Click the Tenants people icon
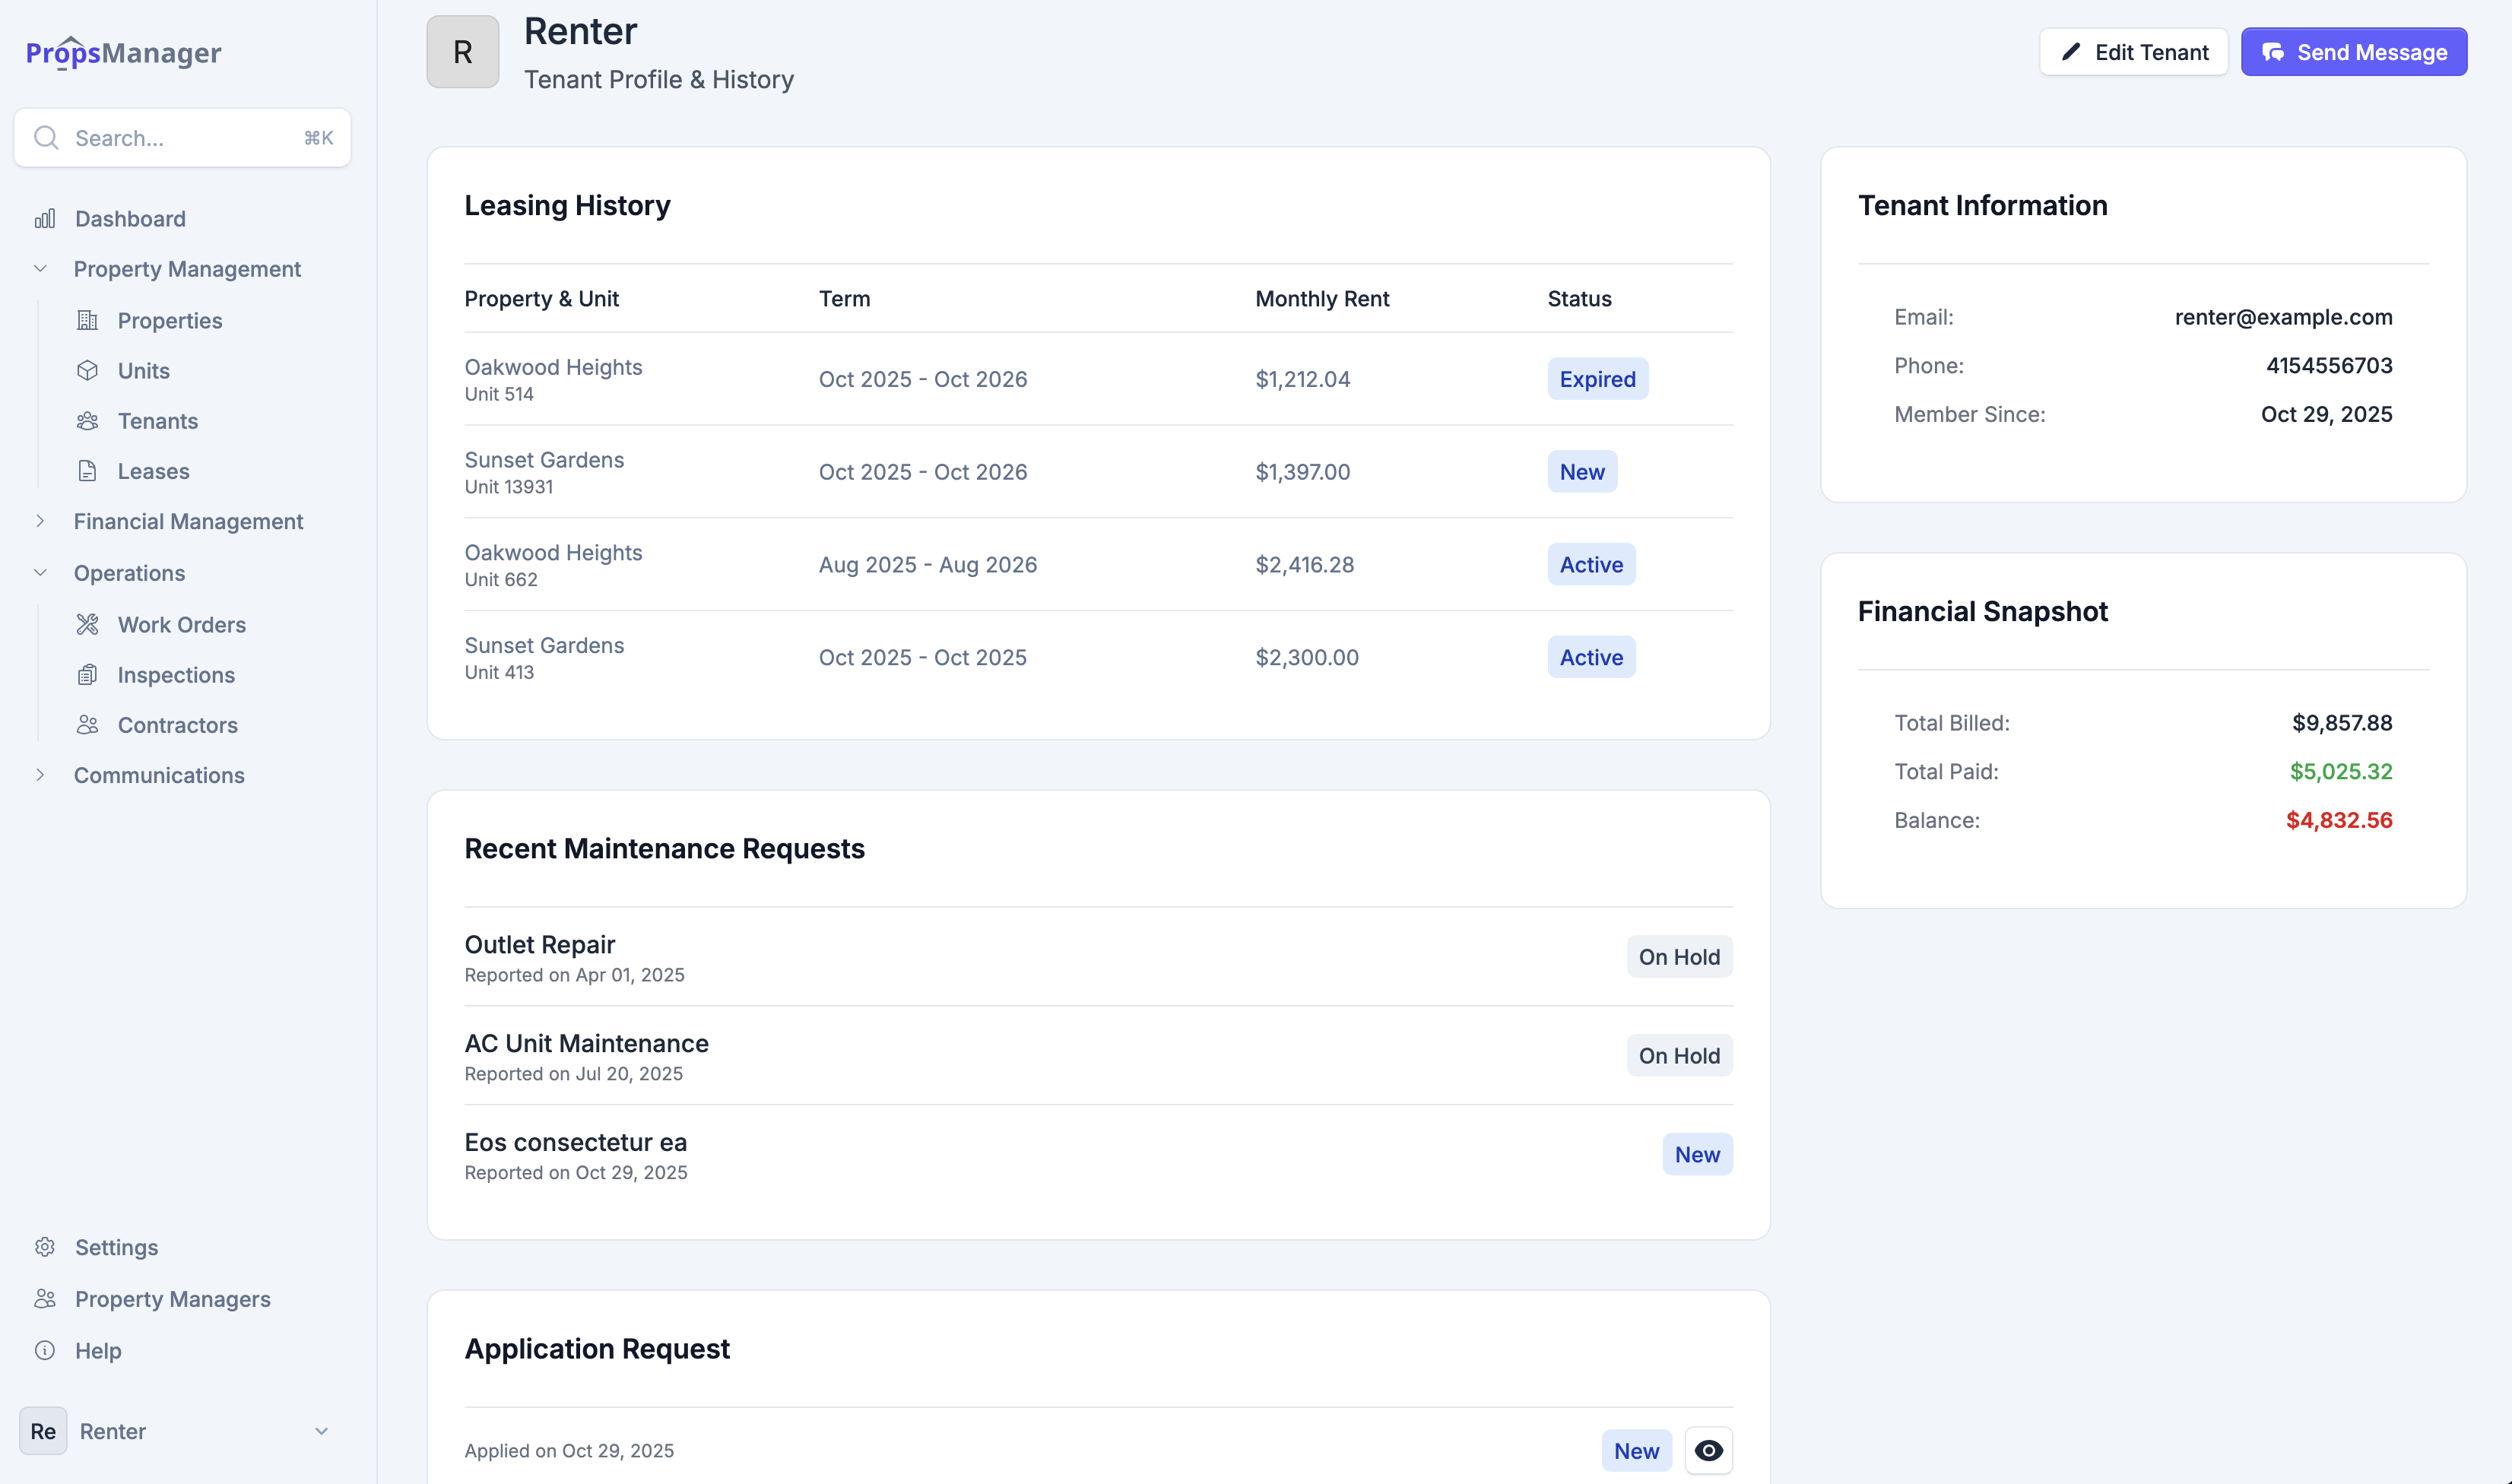The image size is (2512, 1484). tap(88, 421)
